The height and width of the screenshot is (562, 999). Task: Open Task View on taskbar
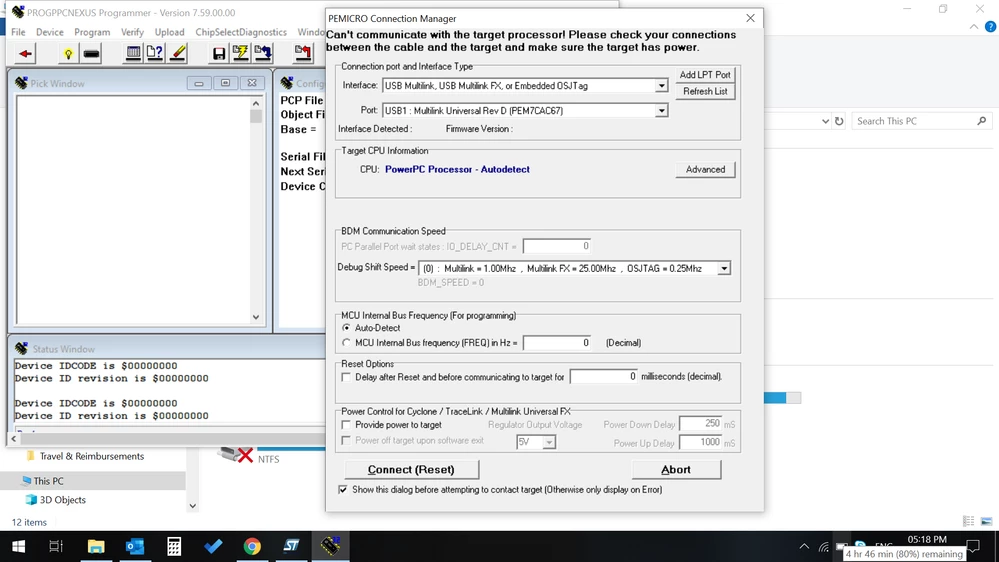[x=56, y=546]
